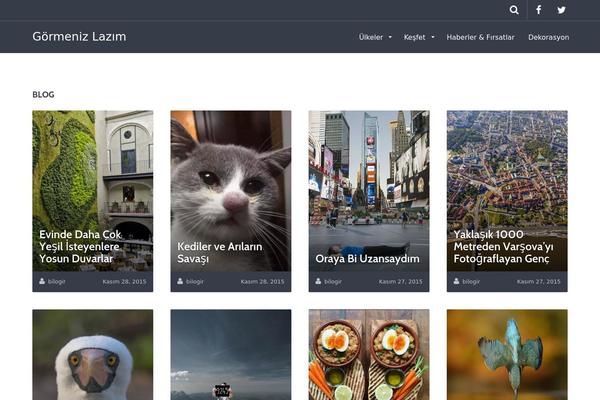Screen dimensions: 600x400
Task: Open the Keşfet menu
Action: click(x=414, y=37)
